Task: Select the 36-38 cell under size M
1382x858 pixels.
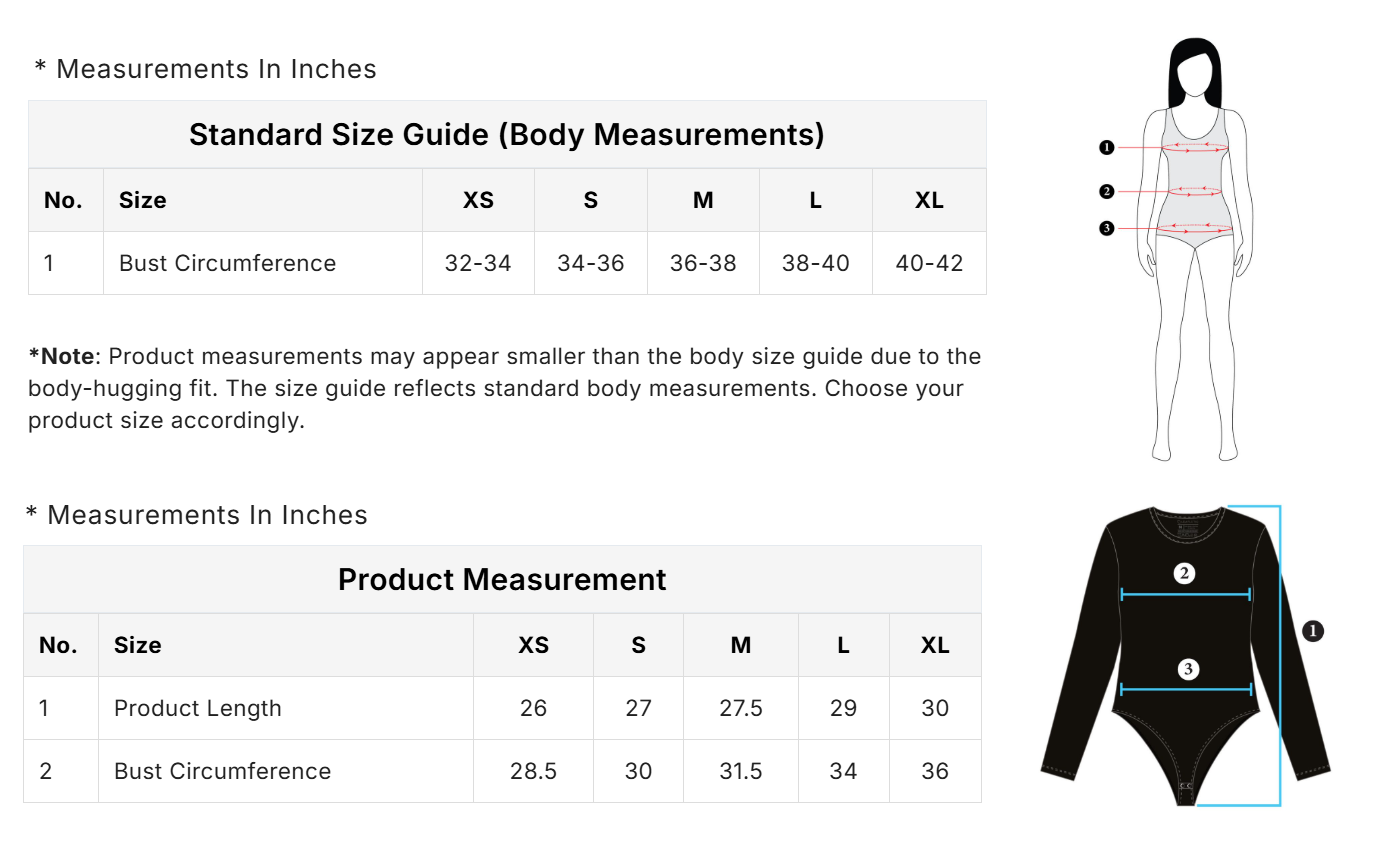Action: pyautogui.click(x=703, y=263)
